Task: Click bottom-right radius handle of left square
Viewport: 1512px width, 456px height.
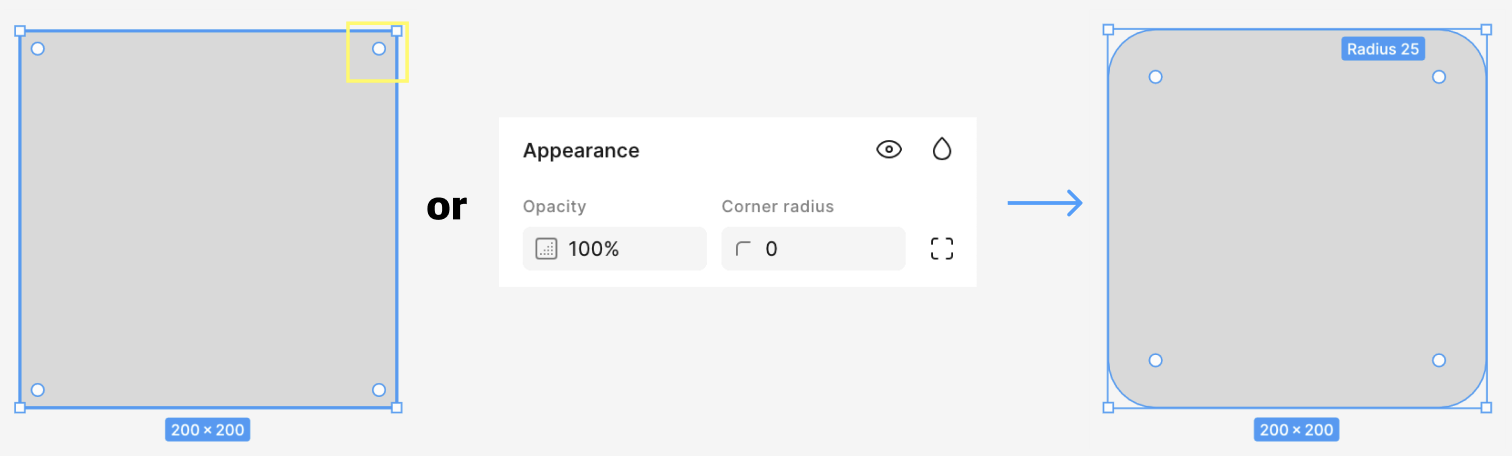Action: [x=379, y=390]
